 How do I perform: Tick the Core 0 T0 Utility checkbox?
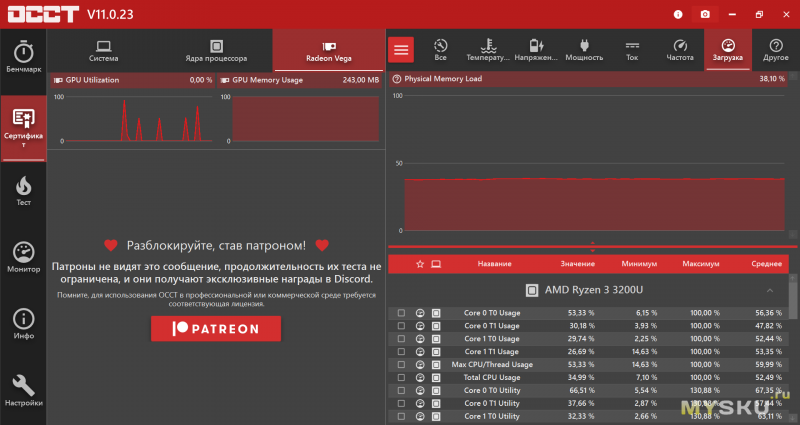tap(402, 390)
